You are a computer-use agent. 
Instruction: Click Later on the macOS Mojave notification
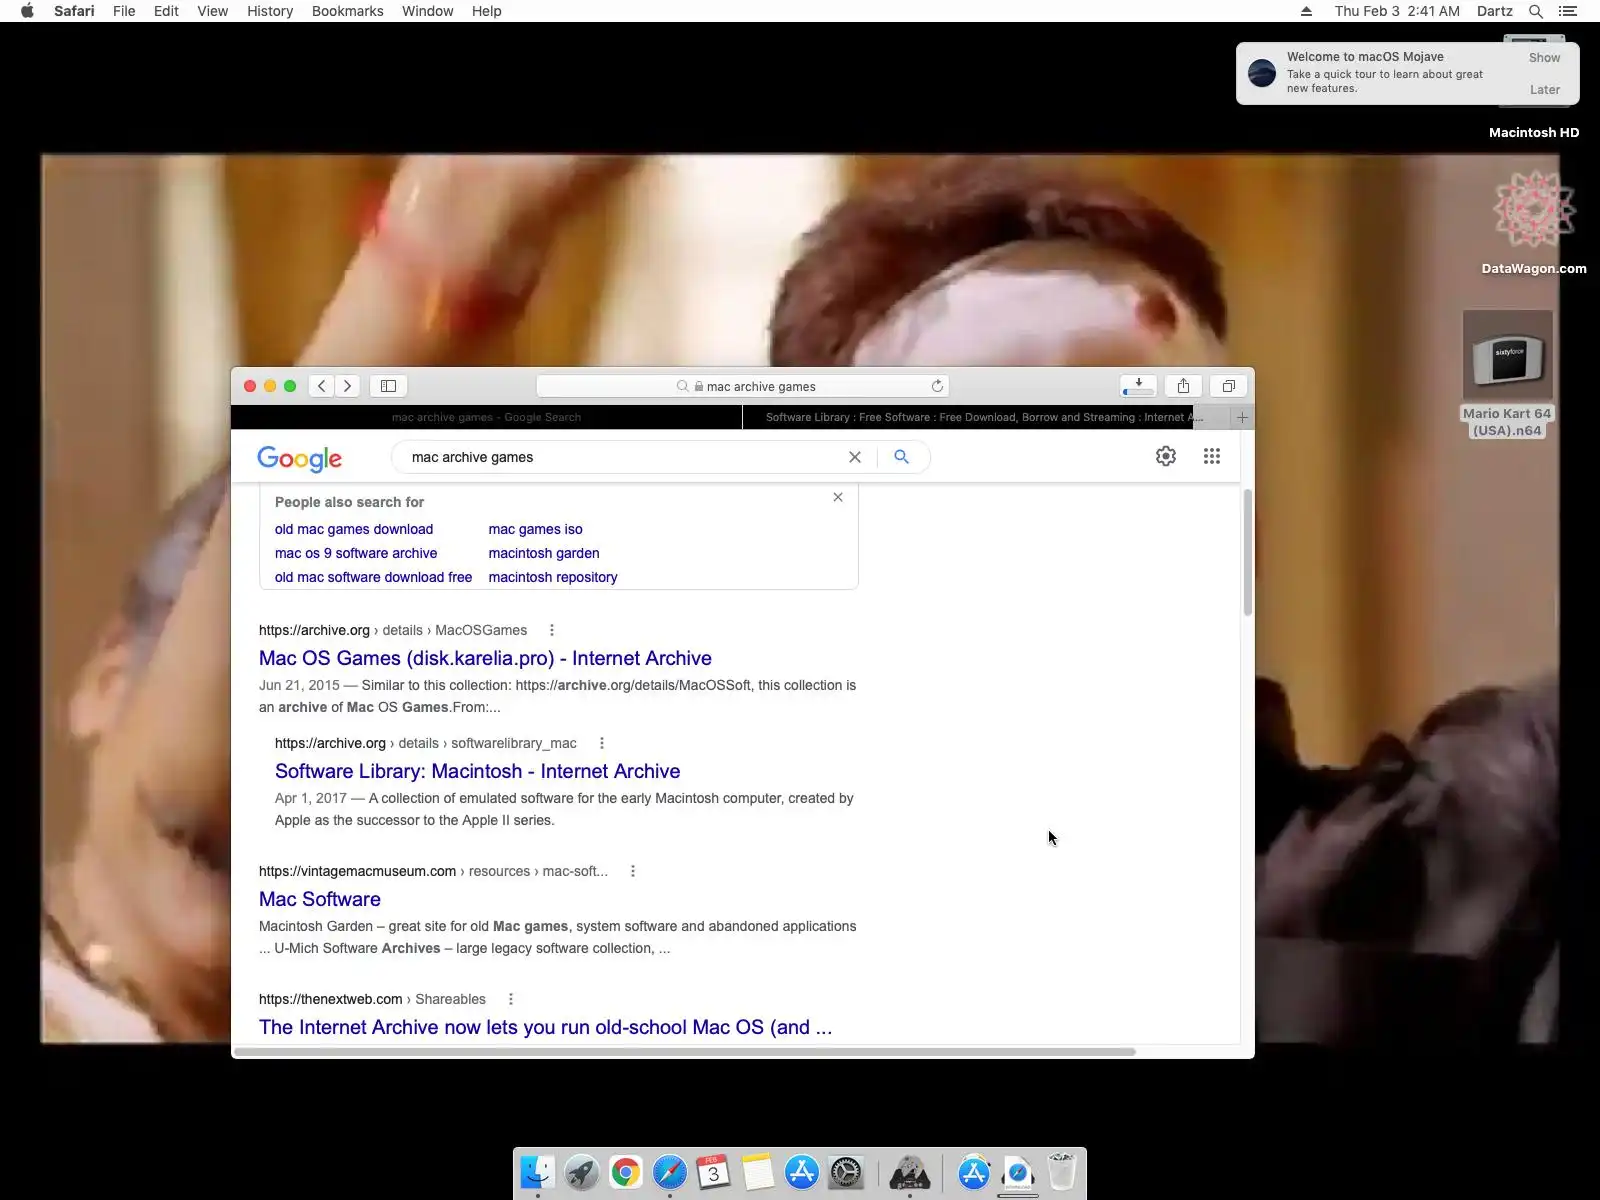pos(1545,90)
